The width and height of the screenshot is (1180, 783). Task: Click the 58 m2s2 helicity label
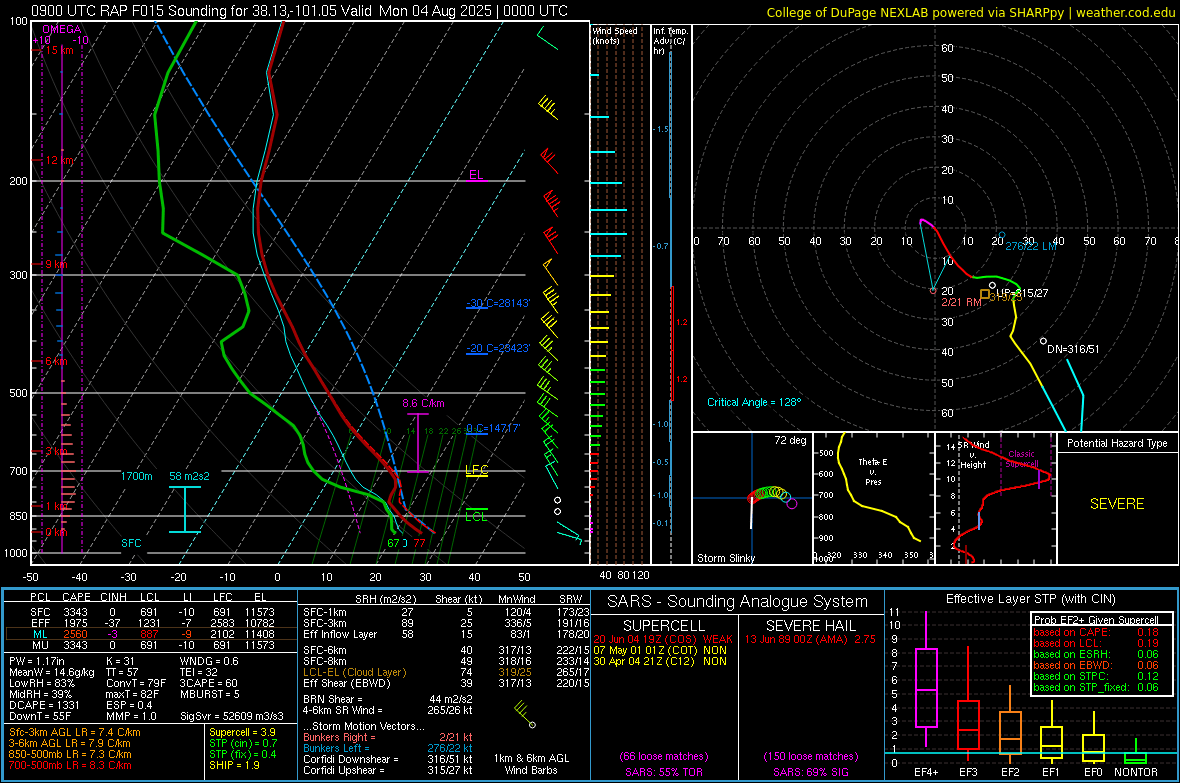tap(190, 477)
